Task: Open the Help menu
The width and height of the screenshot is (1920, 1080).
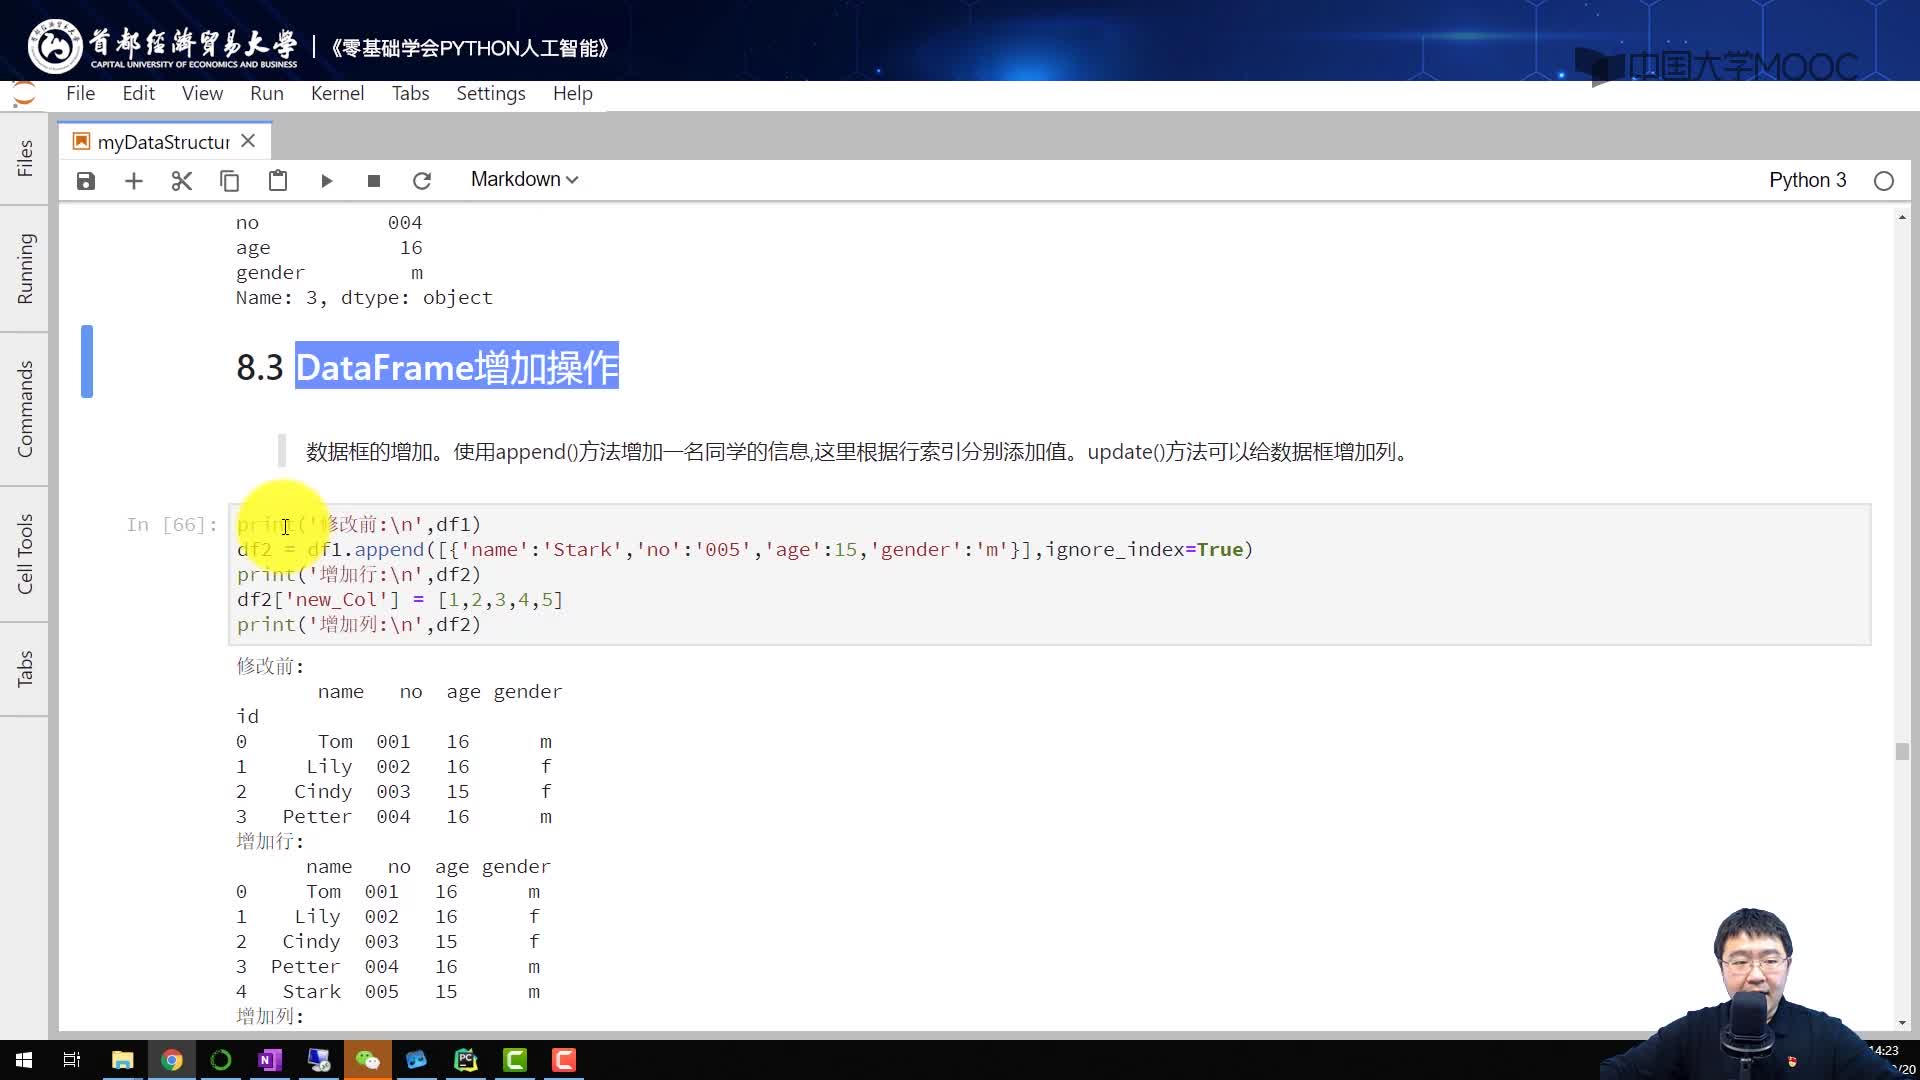Action: pyautogui.click(x=573, y=93)
